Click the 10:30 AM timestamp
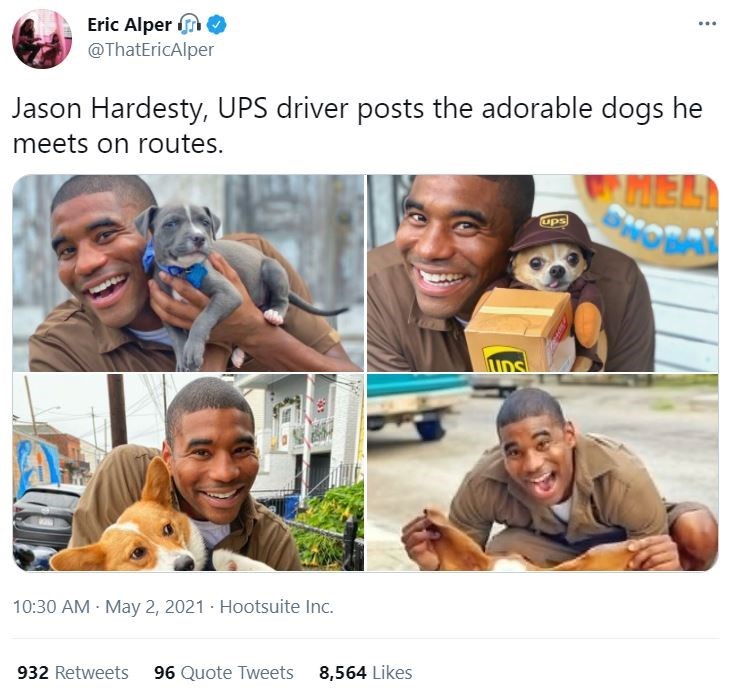Screen dimensions: 732x690 (x=51, y=607)
